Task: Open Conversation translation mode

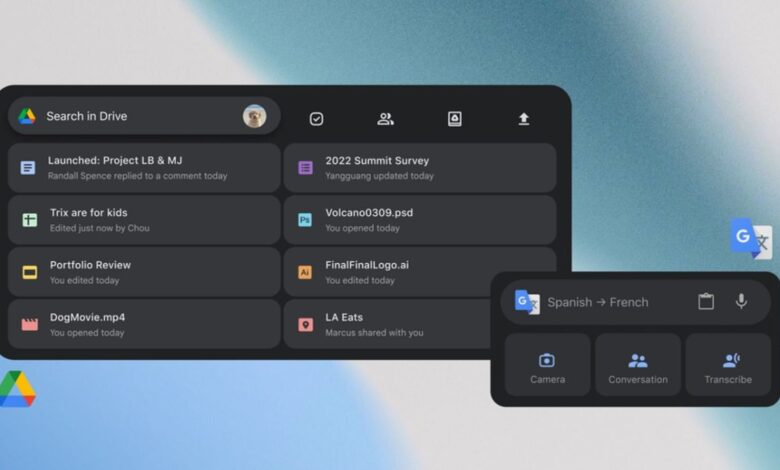Action: tap(638, 365)
